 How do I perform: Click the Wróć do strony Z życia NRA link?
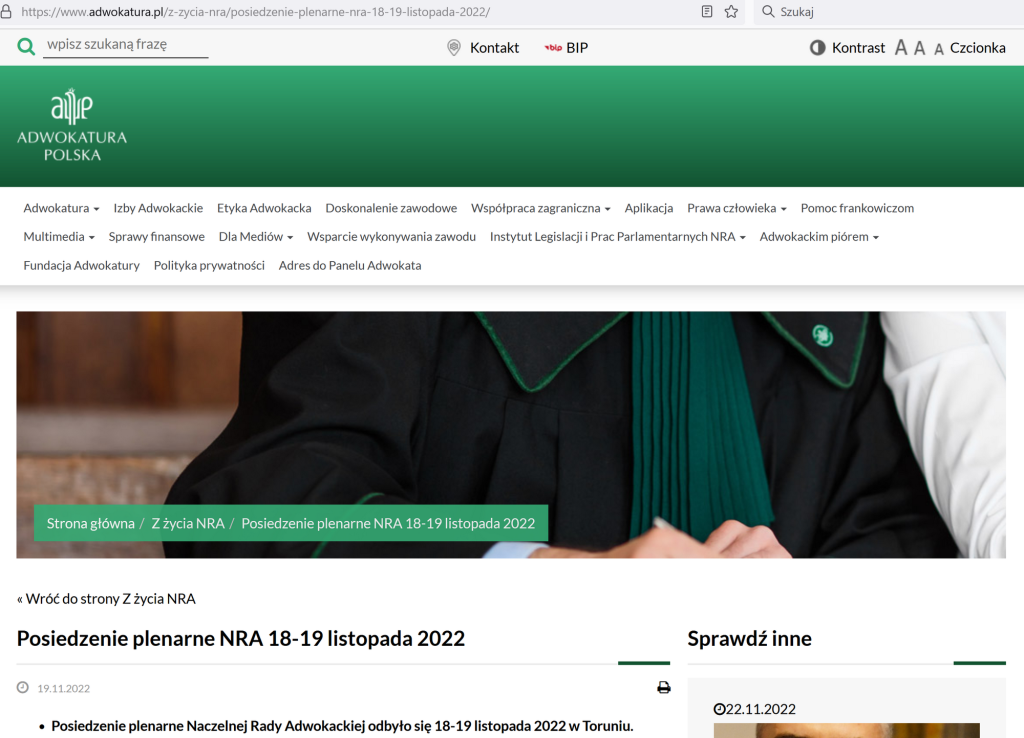106,599
